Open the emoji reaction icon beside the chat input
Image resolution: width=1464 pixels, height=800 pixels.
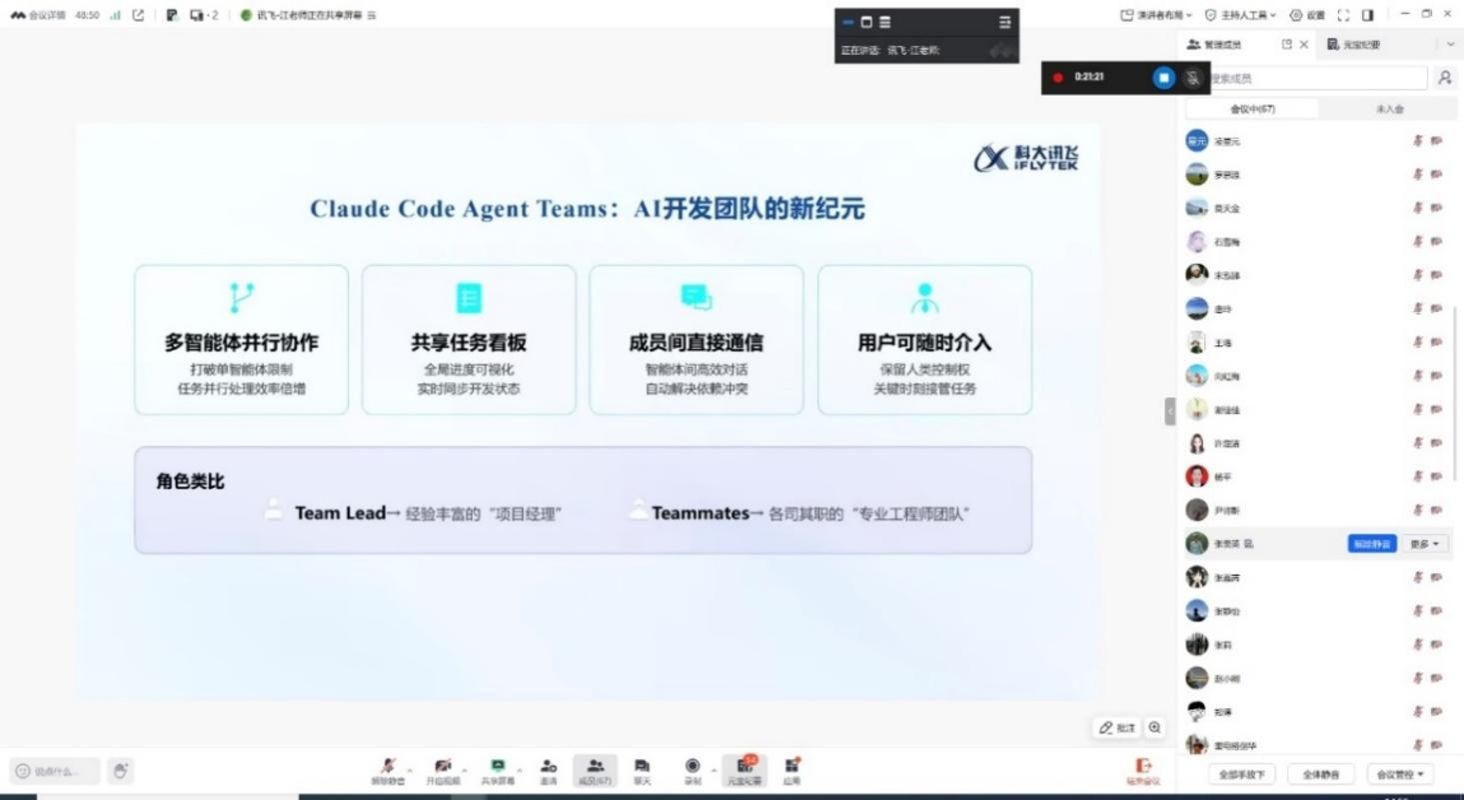23,771
